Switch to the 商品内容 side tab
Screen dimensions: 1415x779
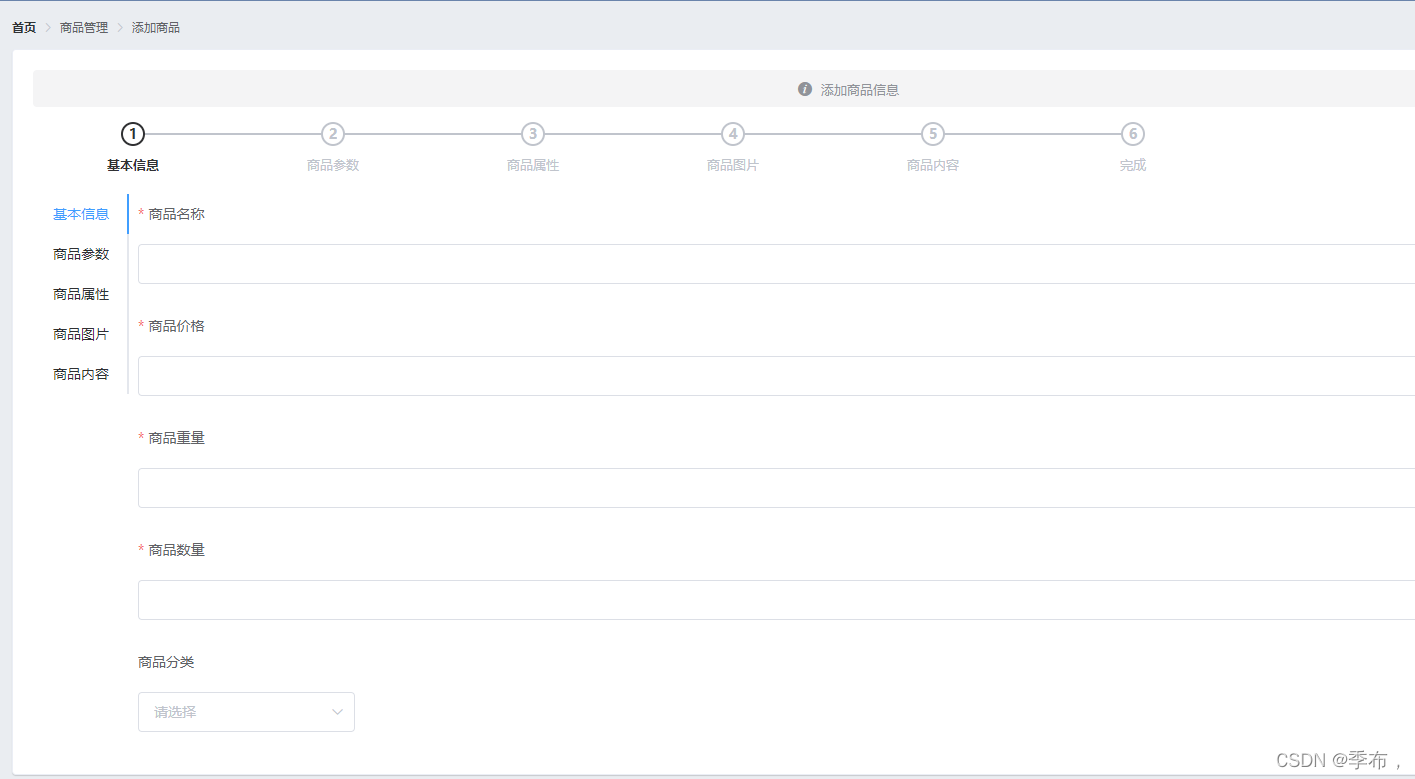tap(81, 374)
